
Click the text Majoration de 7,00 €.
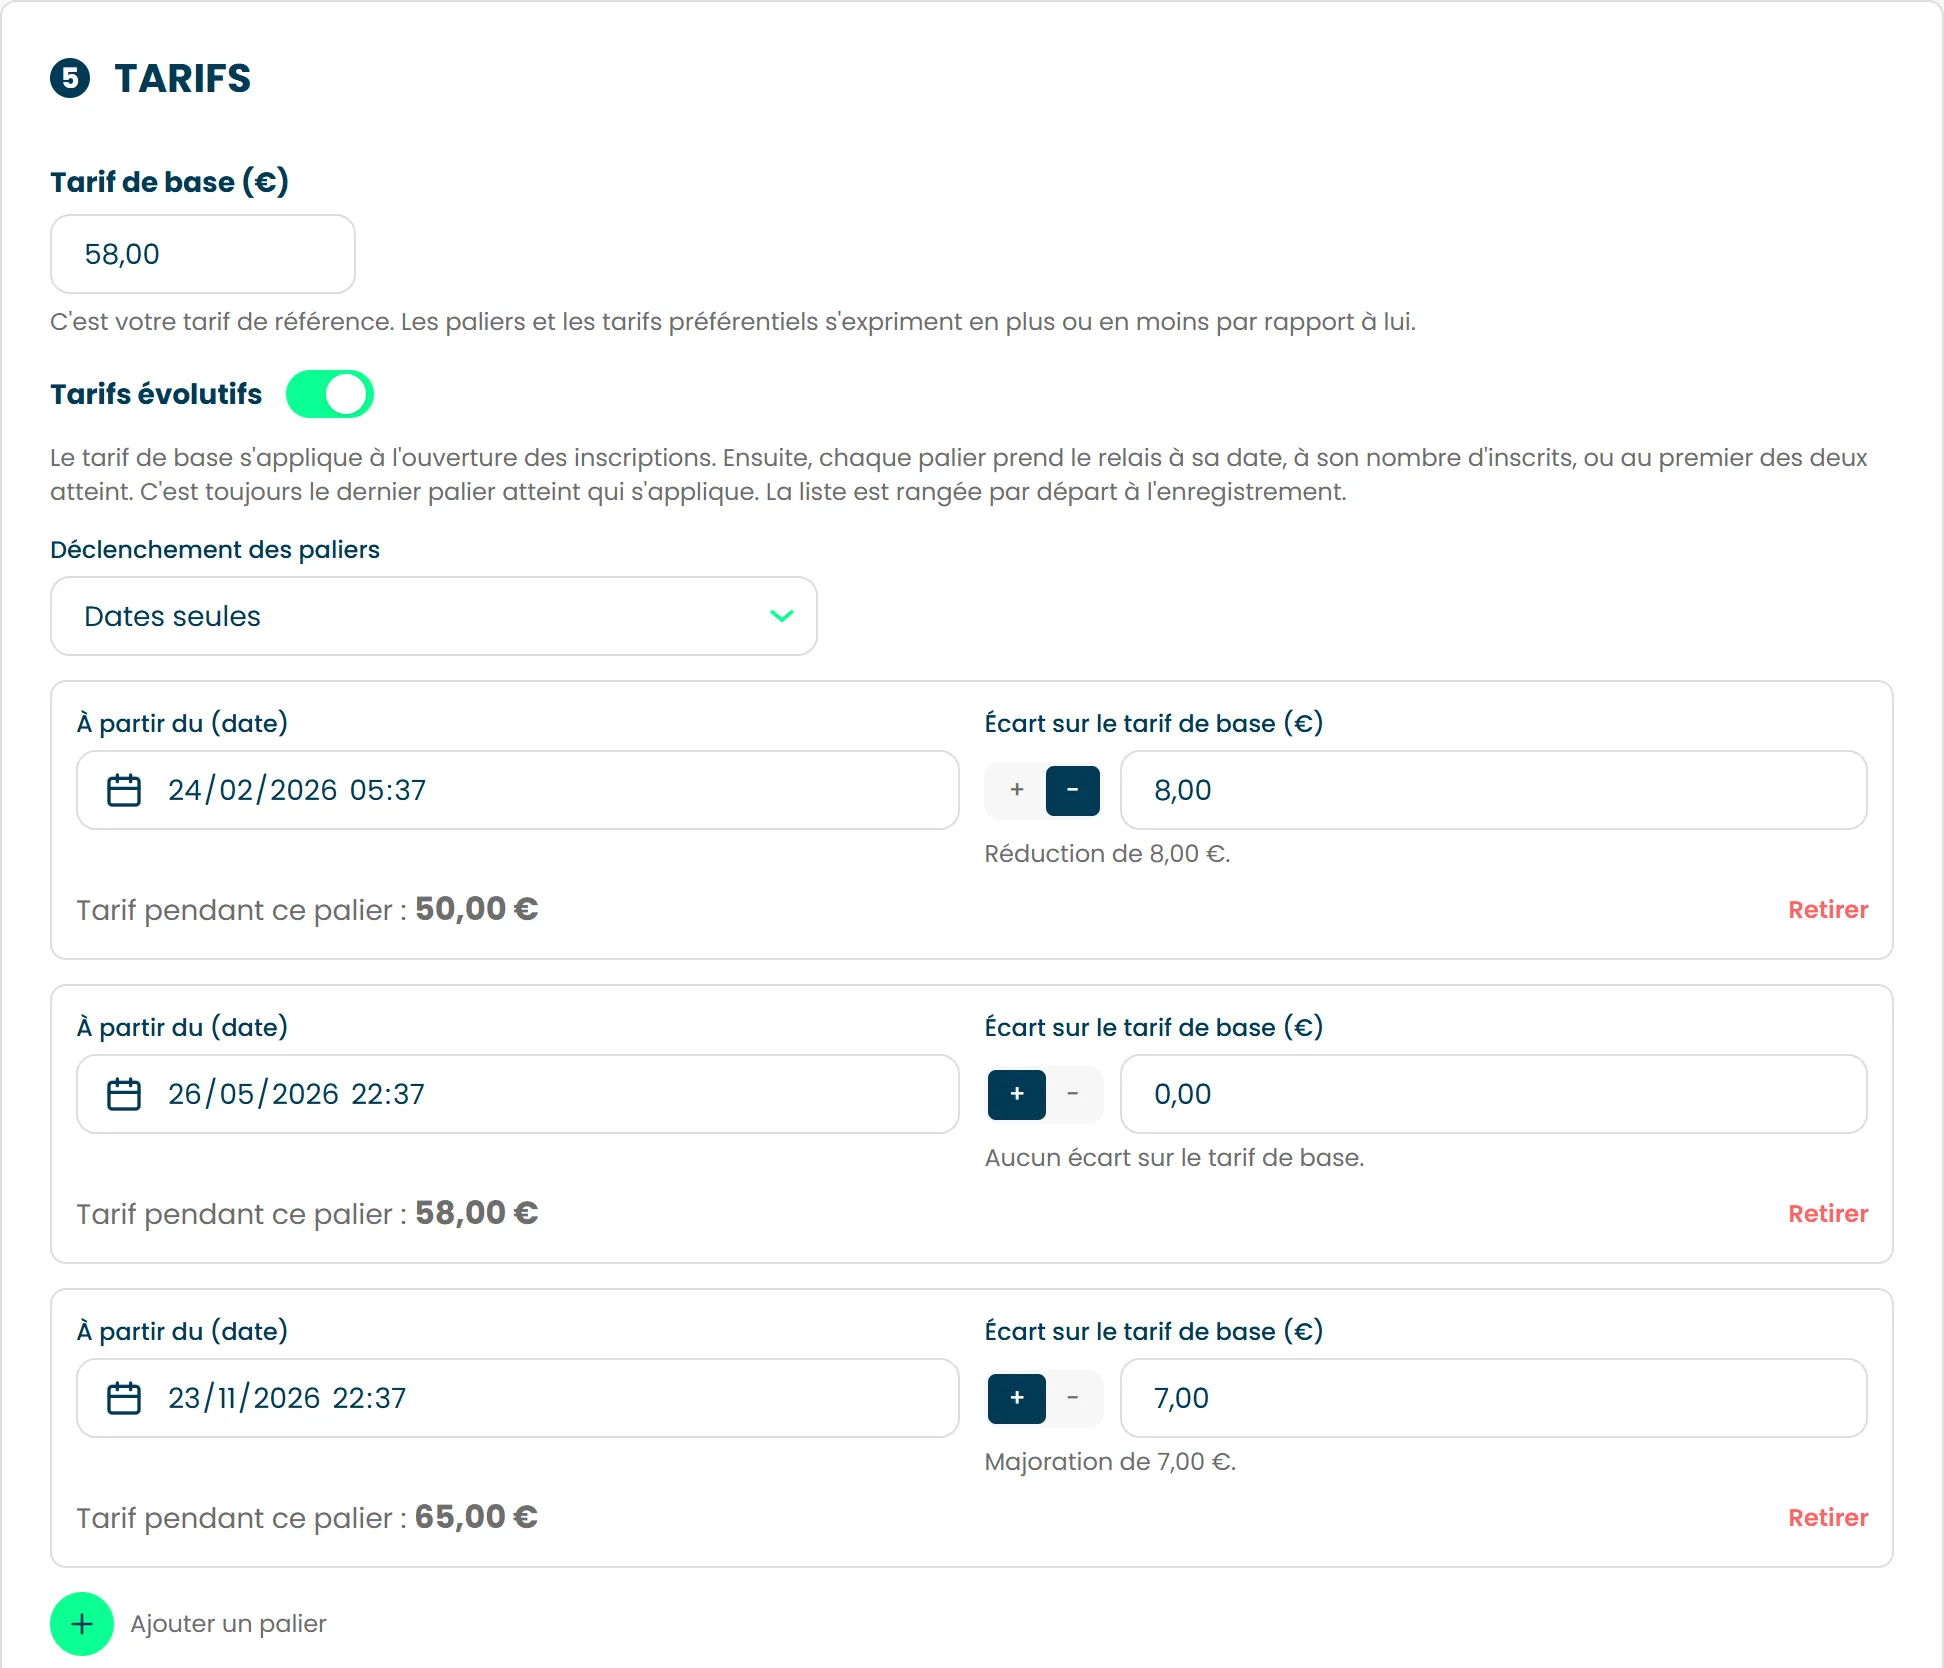1110,1462
